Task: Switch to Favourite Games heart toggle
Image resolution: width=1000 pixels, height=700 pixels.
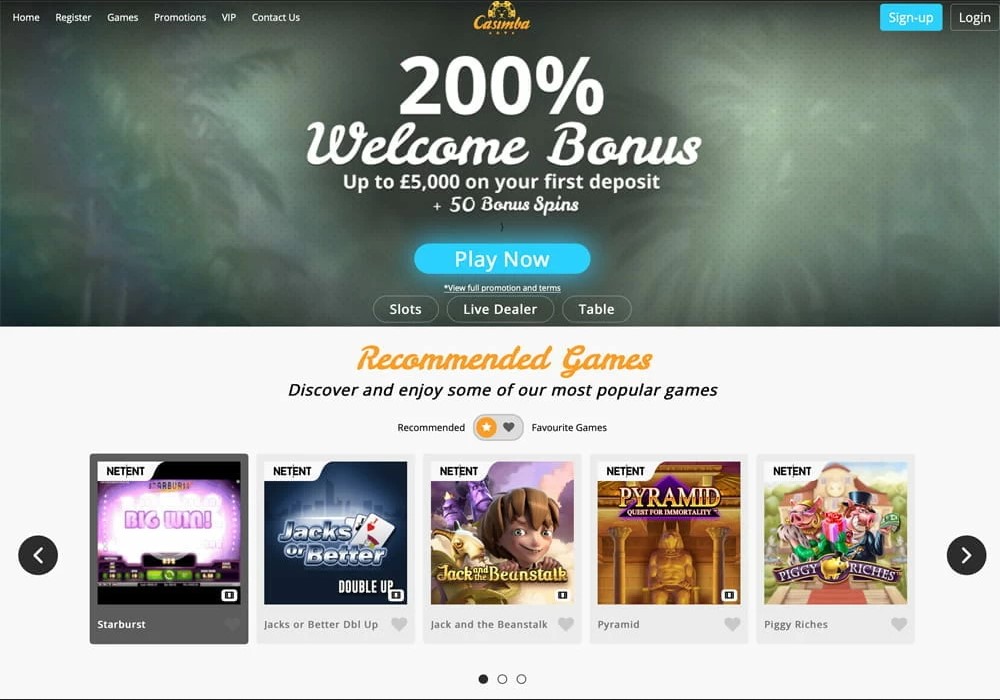Action: 509,427
